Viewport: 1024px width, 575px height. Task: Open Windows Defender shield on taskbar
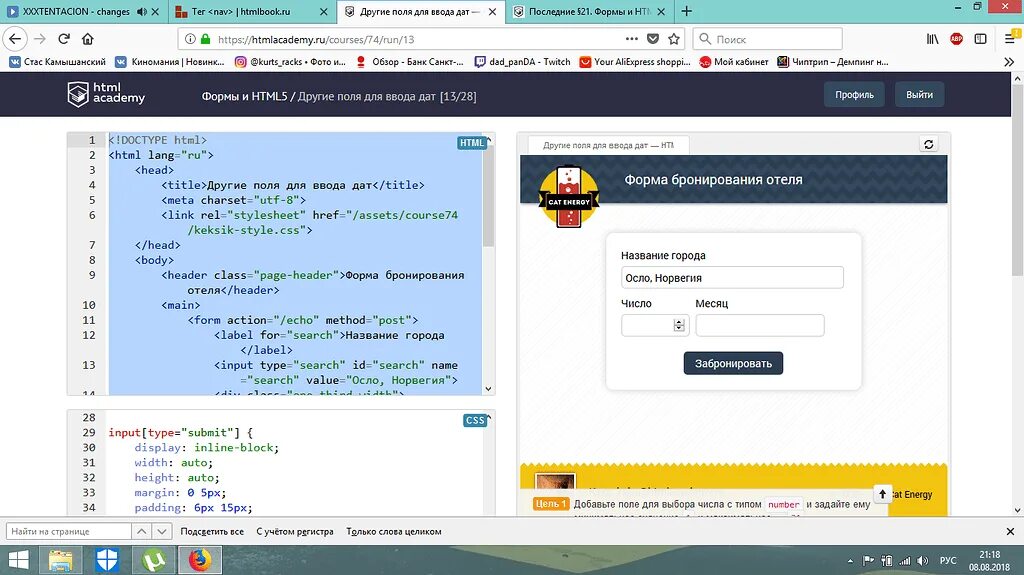(x=106, y=561)
